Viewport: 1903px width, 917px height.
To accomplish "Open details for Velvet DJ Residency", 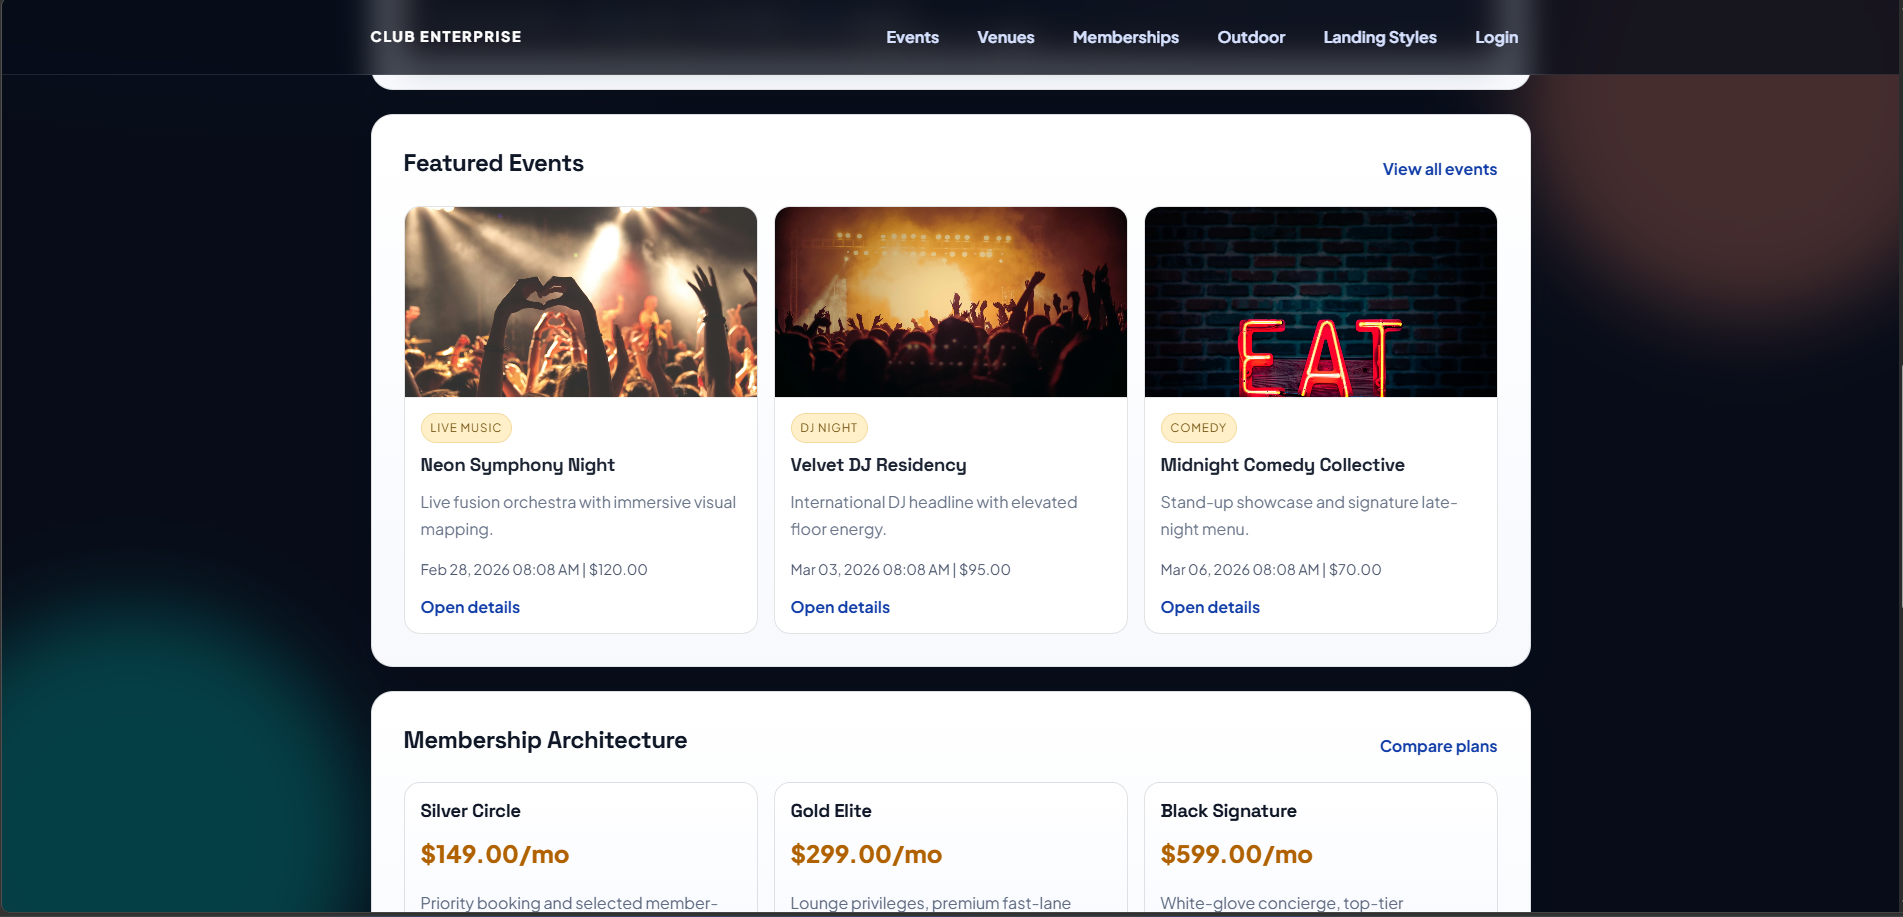I will [839, 607].
